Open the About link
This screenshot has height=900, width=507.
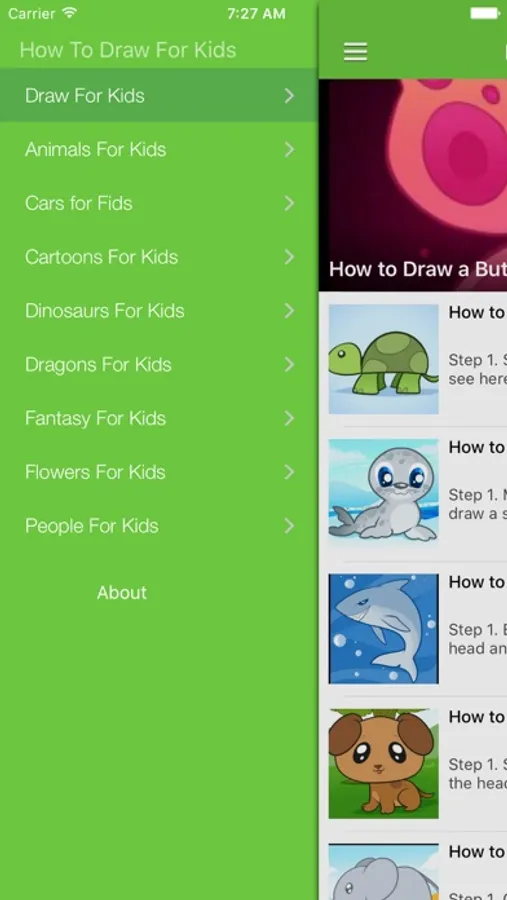point(122,592)
